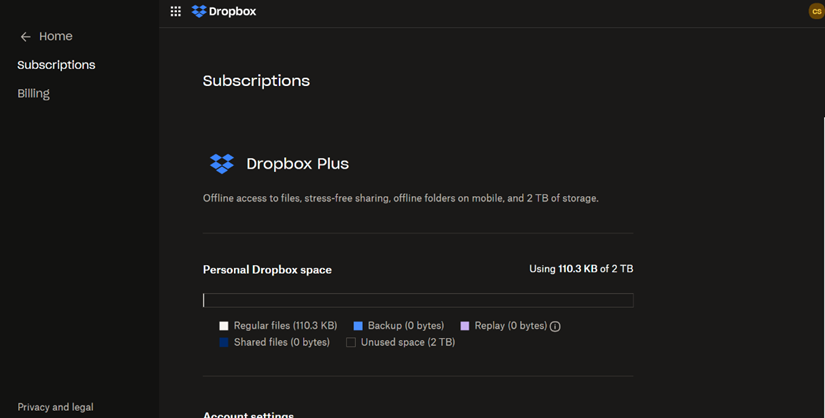This screenshot has width=825, height=418.
Task: Click the Unused space legend swatch
Action: 351,342
